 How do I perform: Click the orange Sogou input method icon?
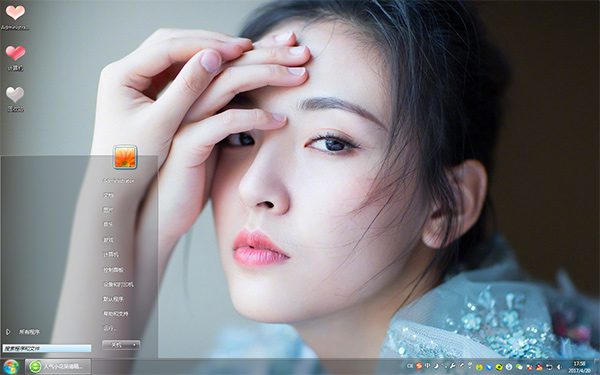point(419,366)
